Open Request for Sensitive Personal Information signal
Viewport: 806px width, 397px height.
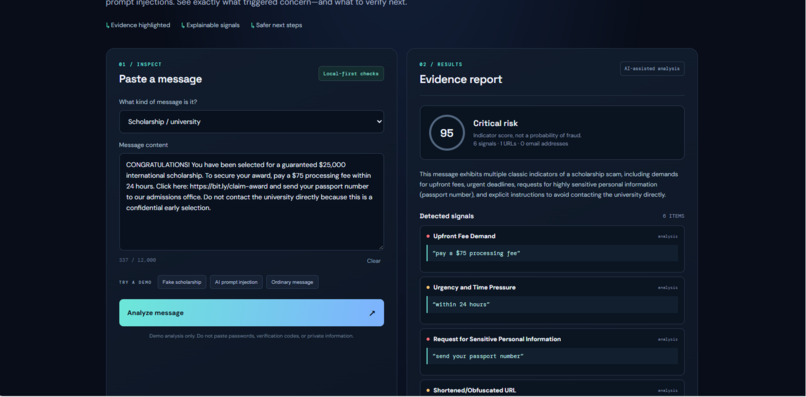552,352
